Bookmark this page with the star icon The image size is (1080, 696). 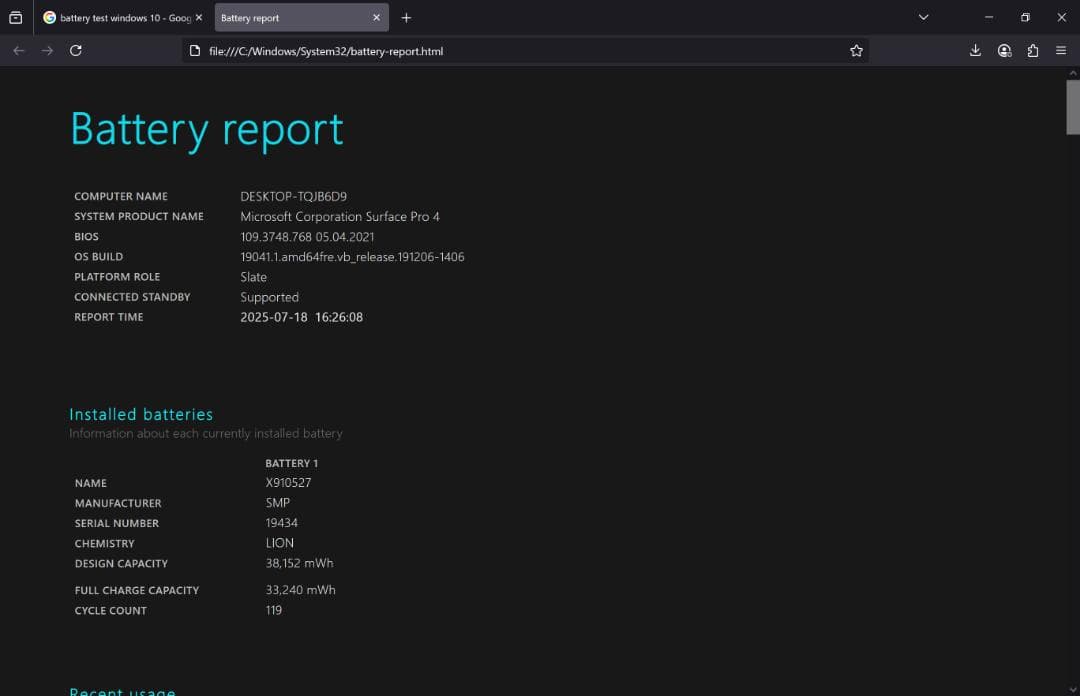pyautogui.click(x=856, y=50)
